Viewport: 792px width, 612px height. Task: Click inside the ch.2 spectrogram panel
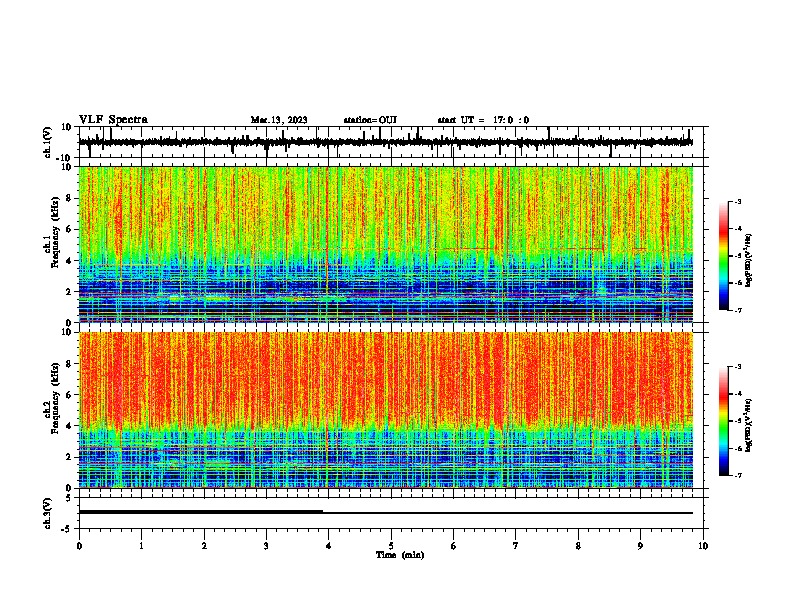386,410
